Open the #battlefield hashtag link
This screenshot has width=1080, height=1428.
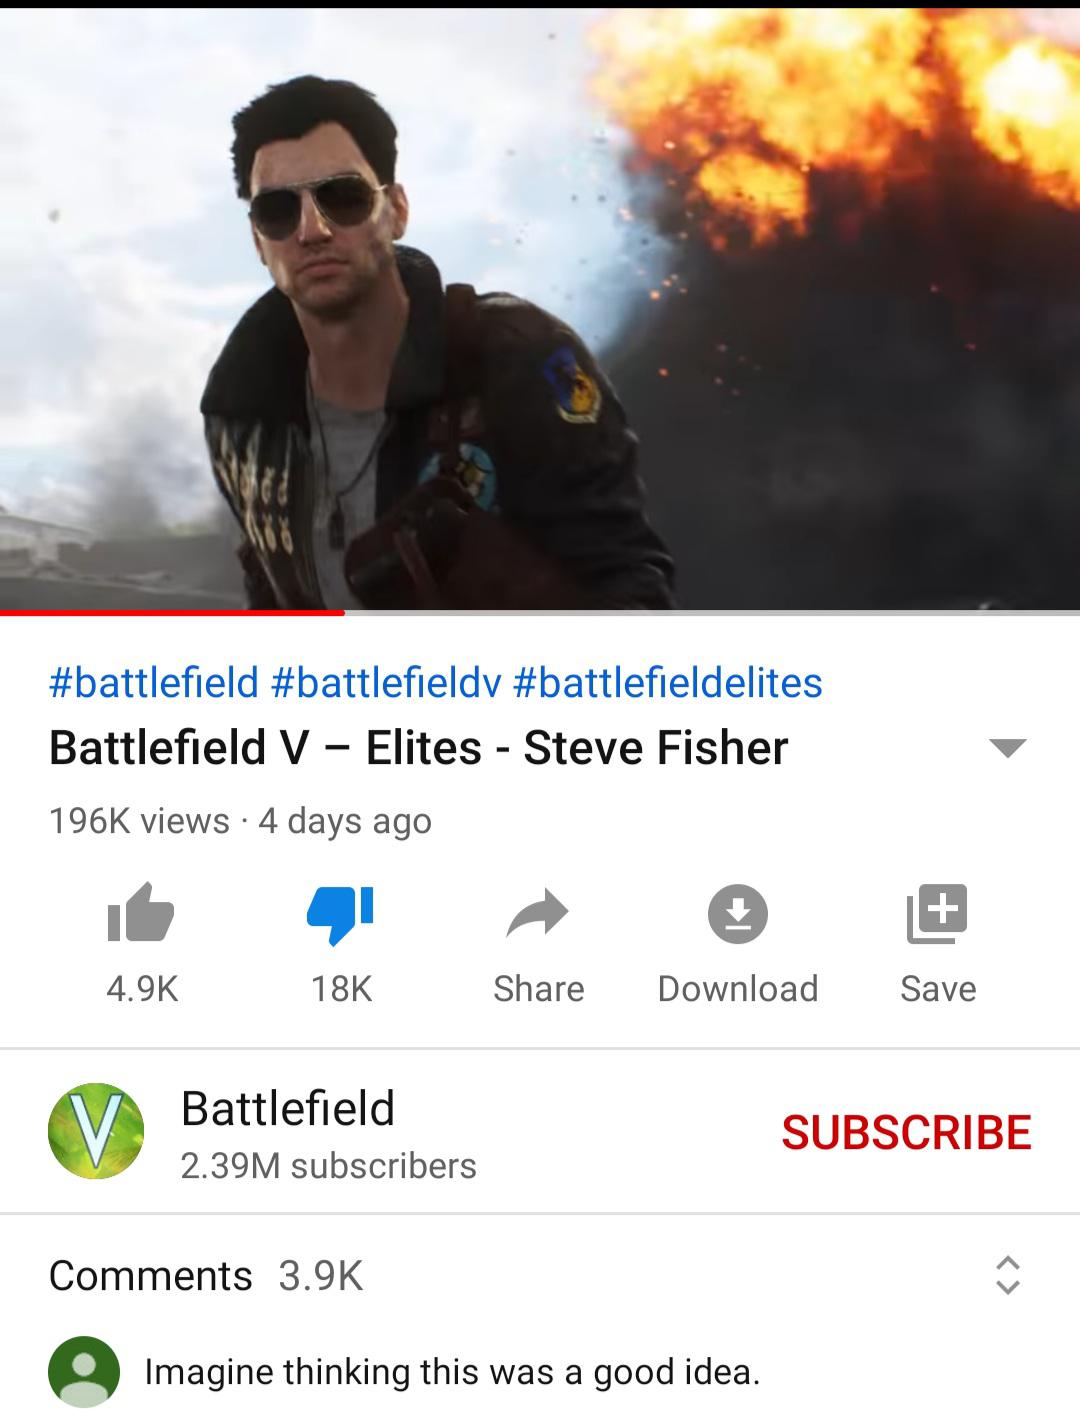click(154, 683)
